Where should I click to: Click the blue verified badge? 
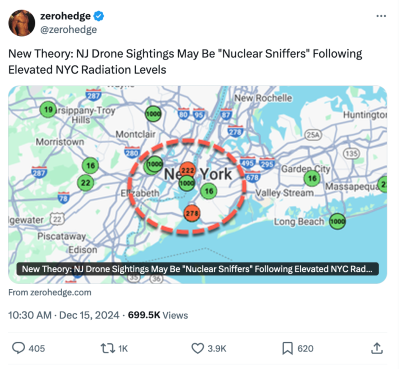tap(99, 16)
